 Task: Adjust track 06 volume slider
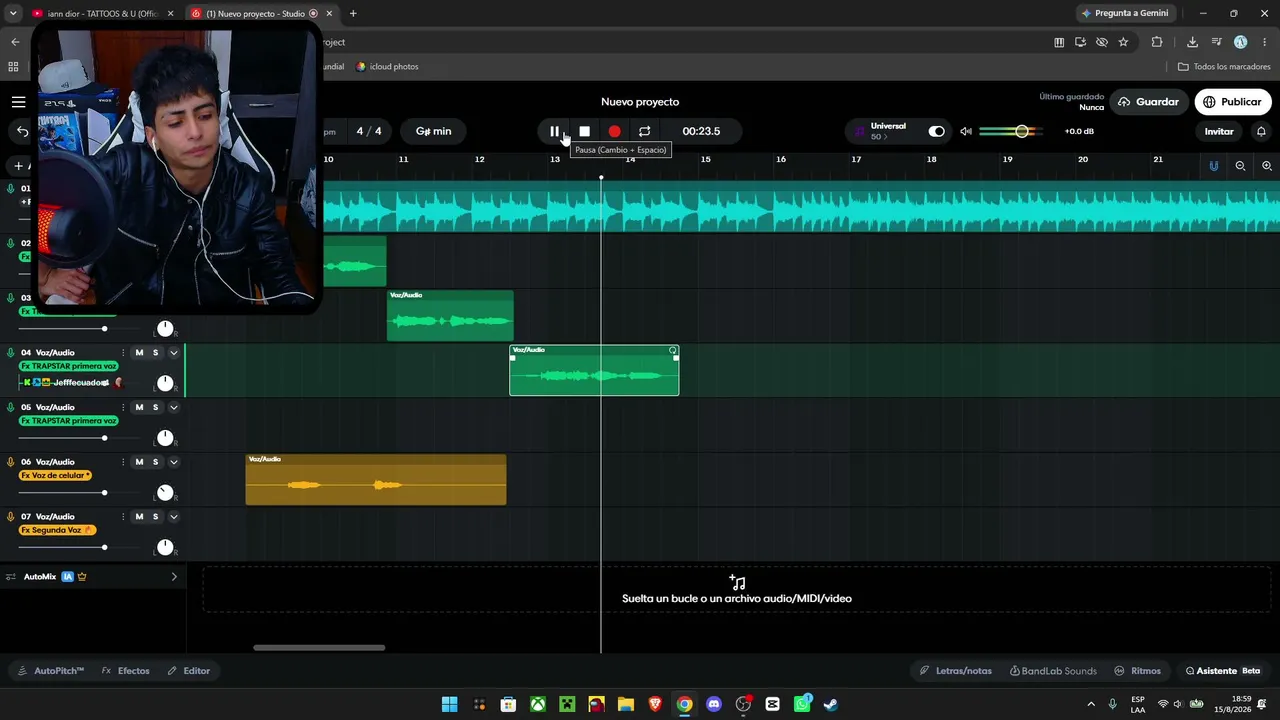(104, 493)
